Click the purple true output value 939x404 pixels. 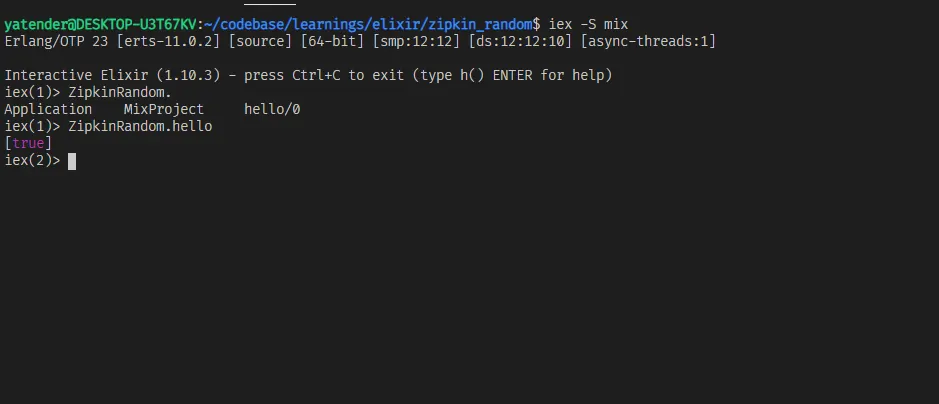coord(28,143)
